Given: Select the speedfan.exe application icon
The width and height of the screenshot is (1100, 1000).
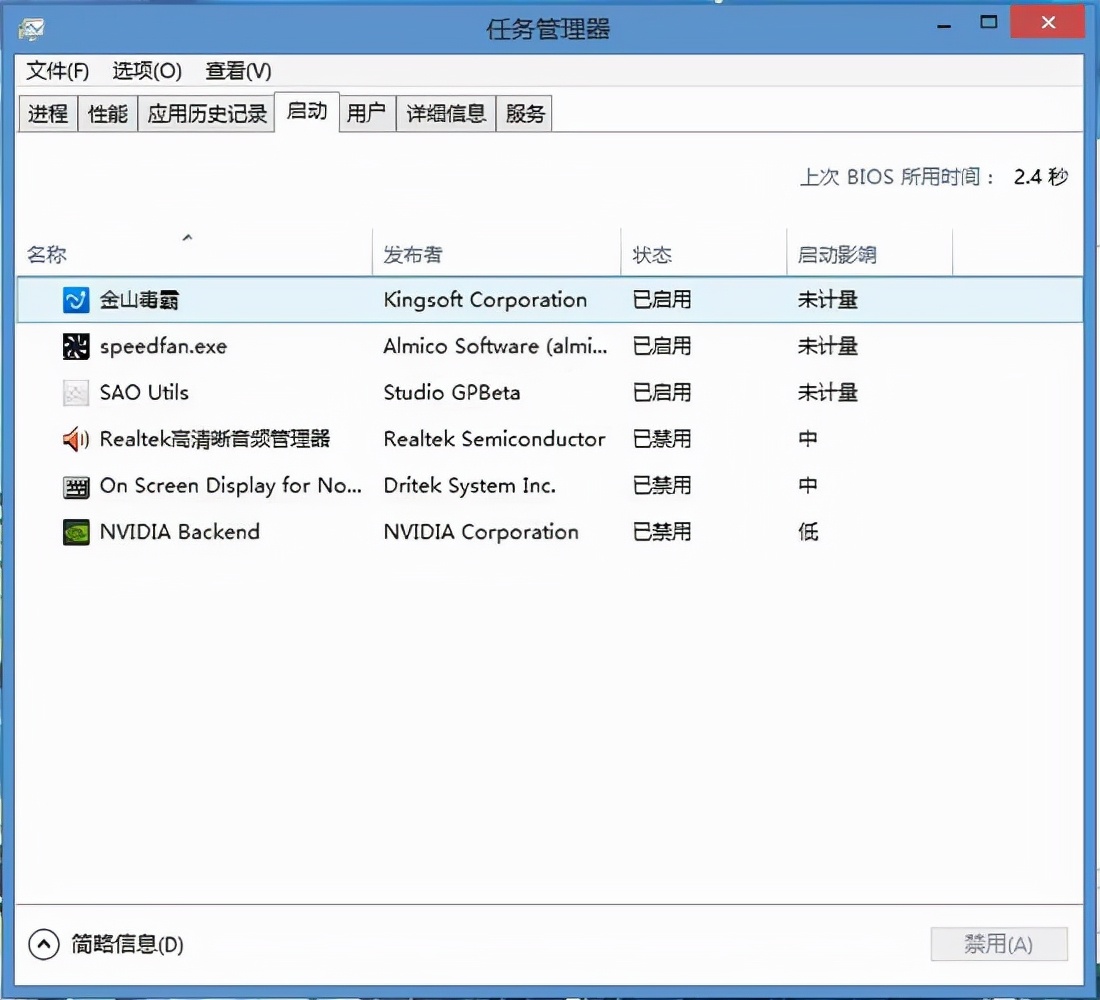Looking at the screenshot, I should click(x=75, y=345).
